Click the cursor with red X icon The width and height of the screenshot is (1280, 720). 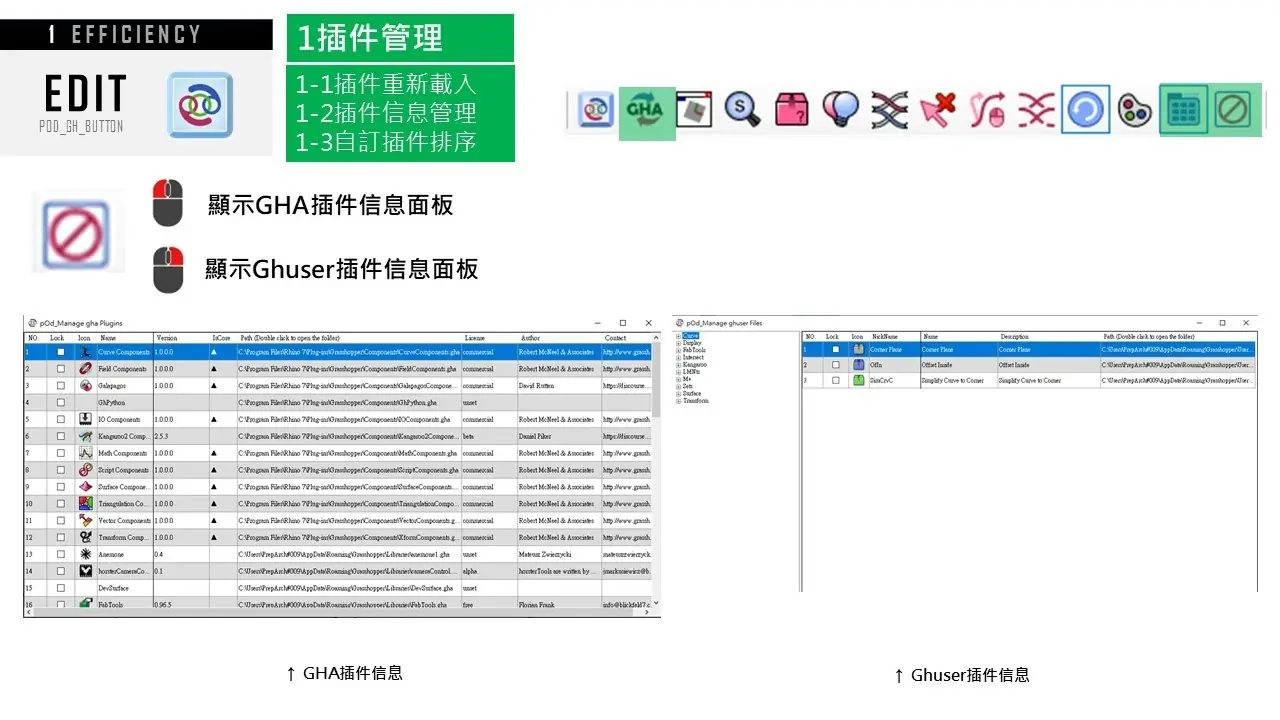[938, 110]
